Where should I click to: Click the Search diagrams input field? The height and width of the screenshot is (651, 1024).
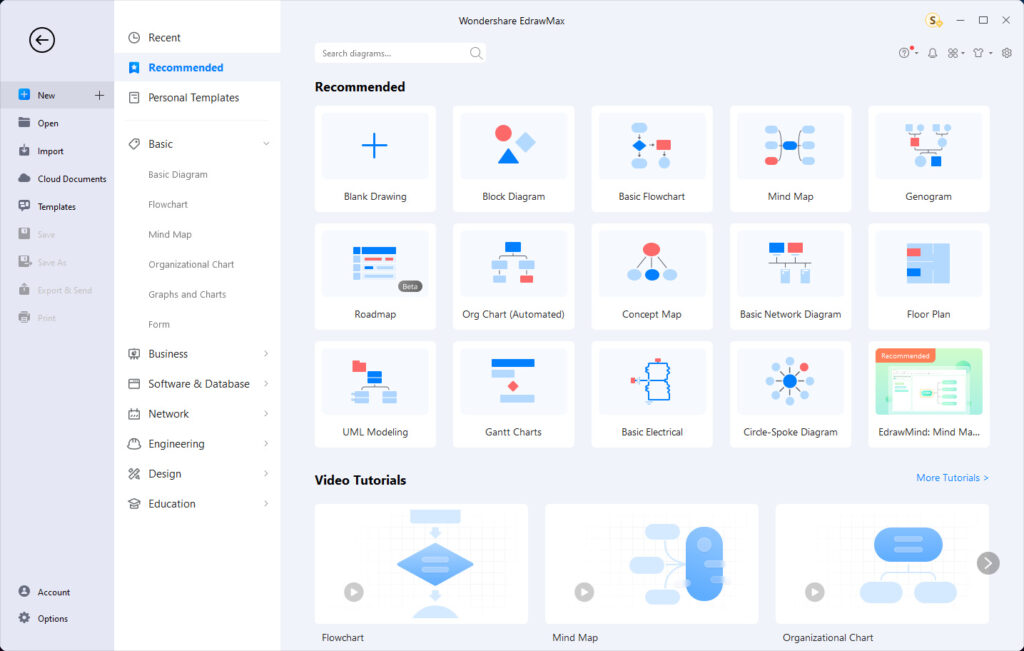pyautogui.click(x=400, y=53)
